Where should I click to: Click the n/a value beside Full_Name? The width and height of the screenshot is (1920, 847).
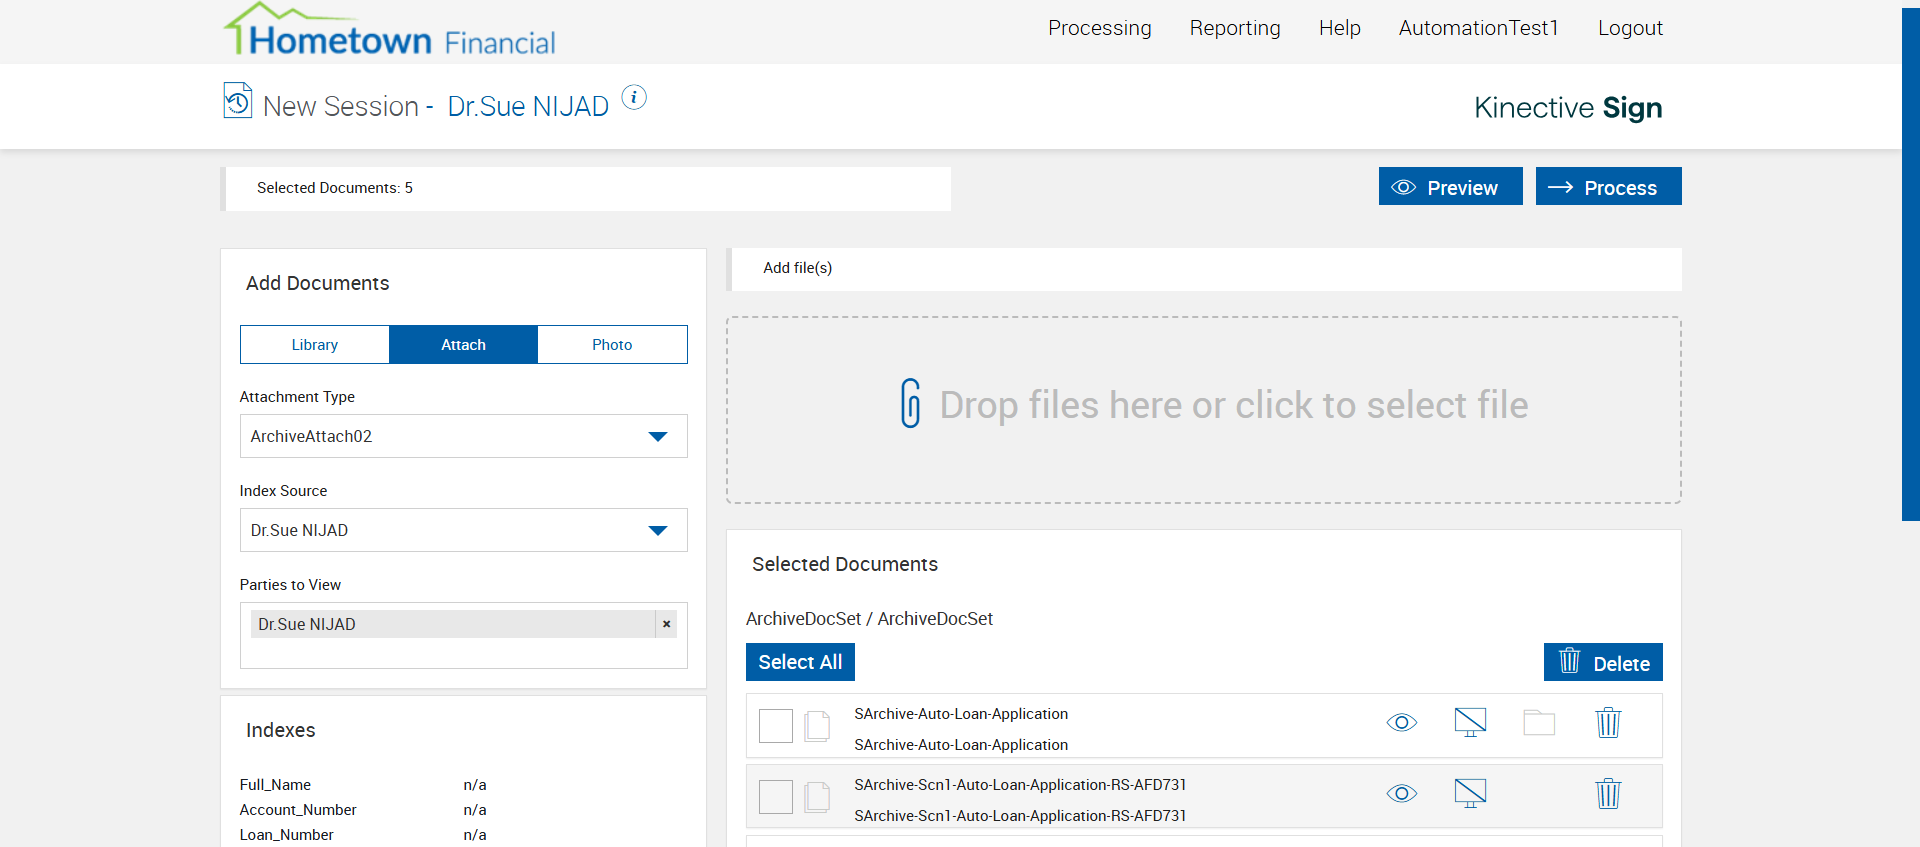tap(475, 785)
